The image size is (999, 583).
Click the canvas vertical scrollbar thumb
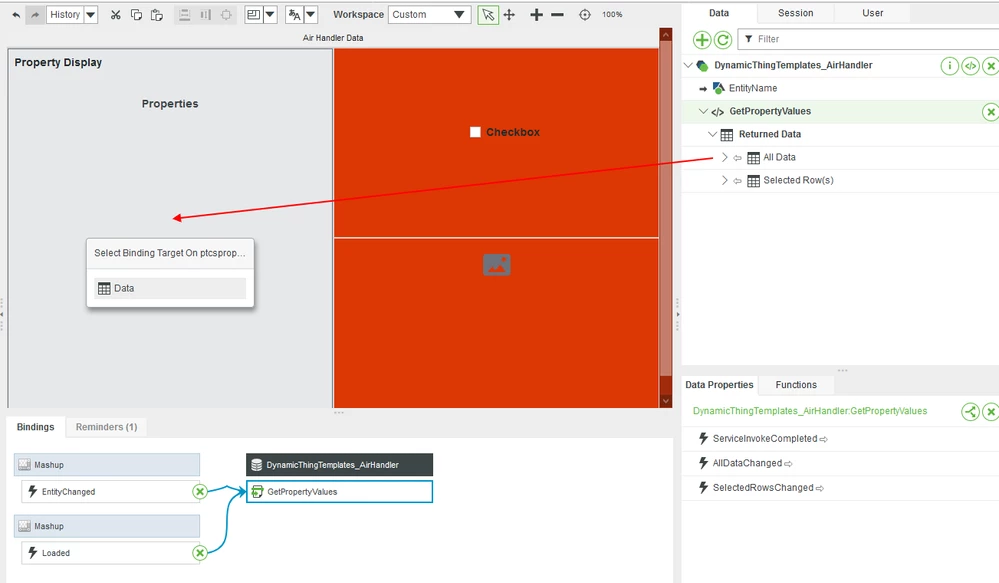click(666, 210)
